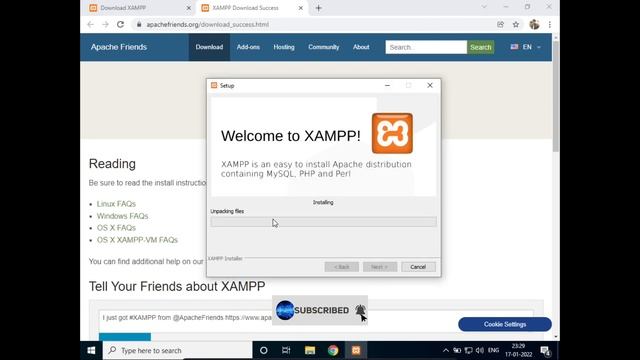Close the XAMPP Download Success tab

coord(301,8)
